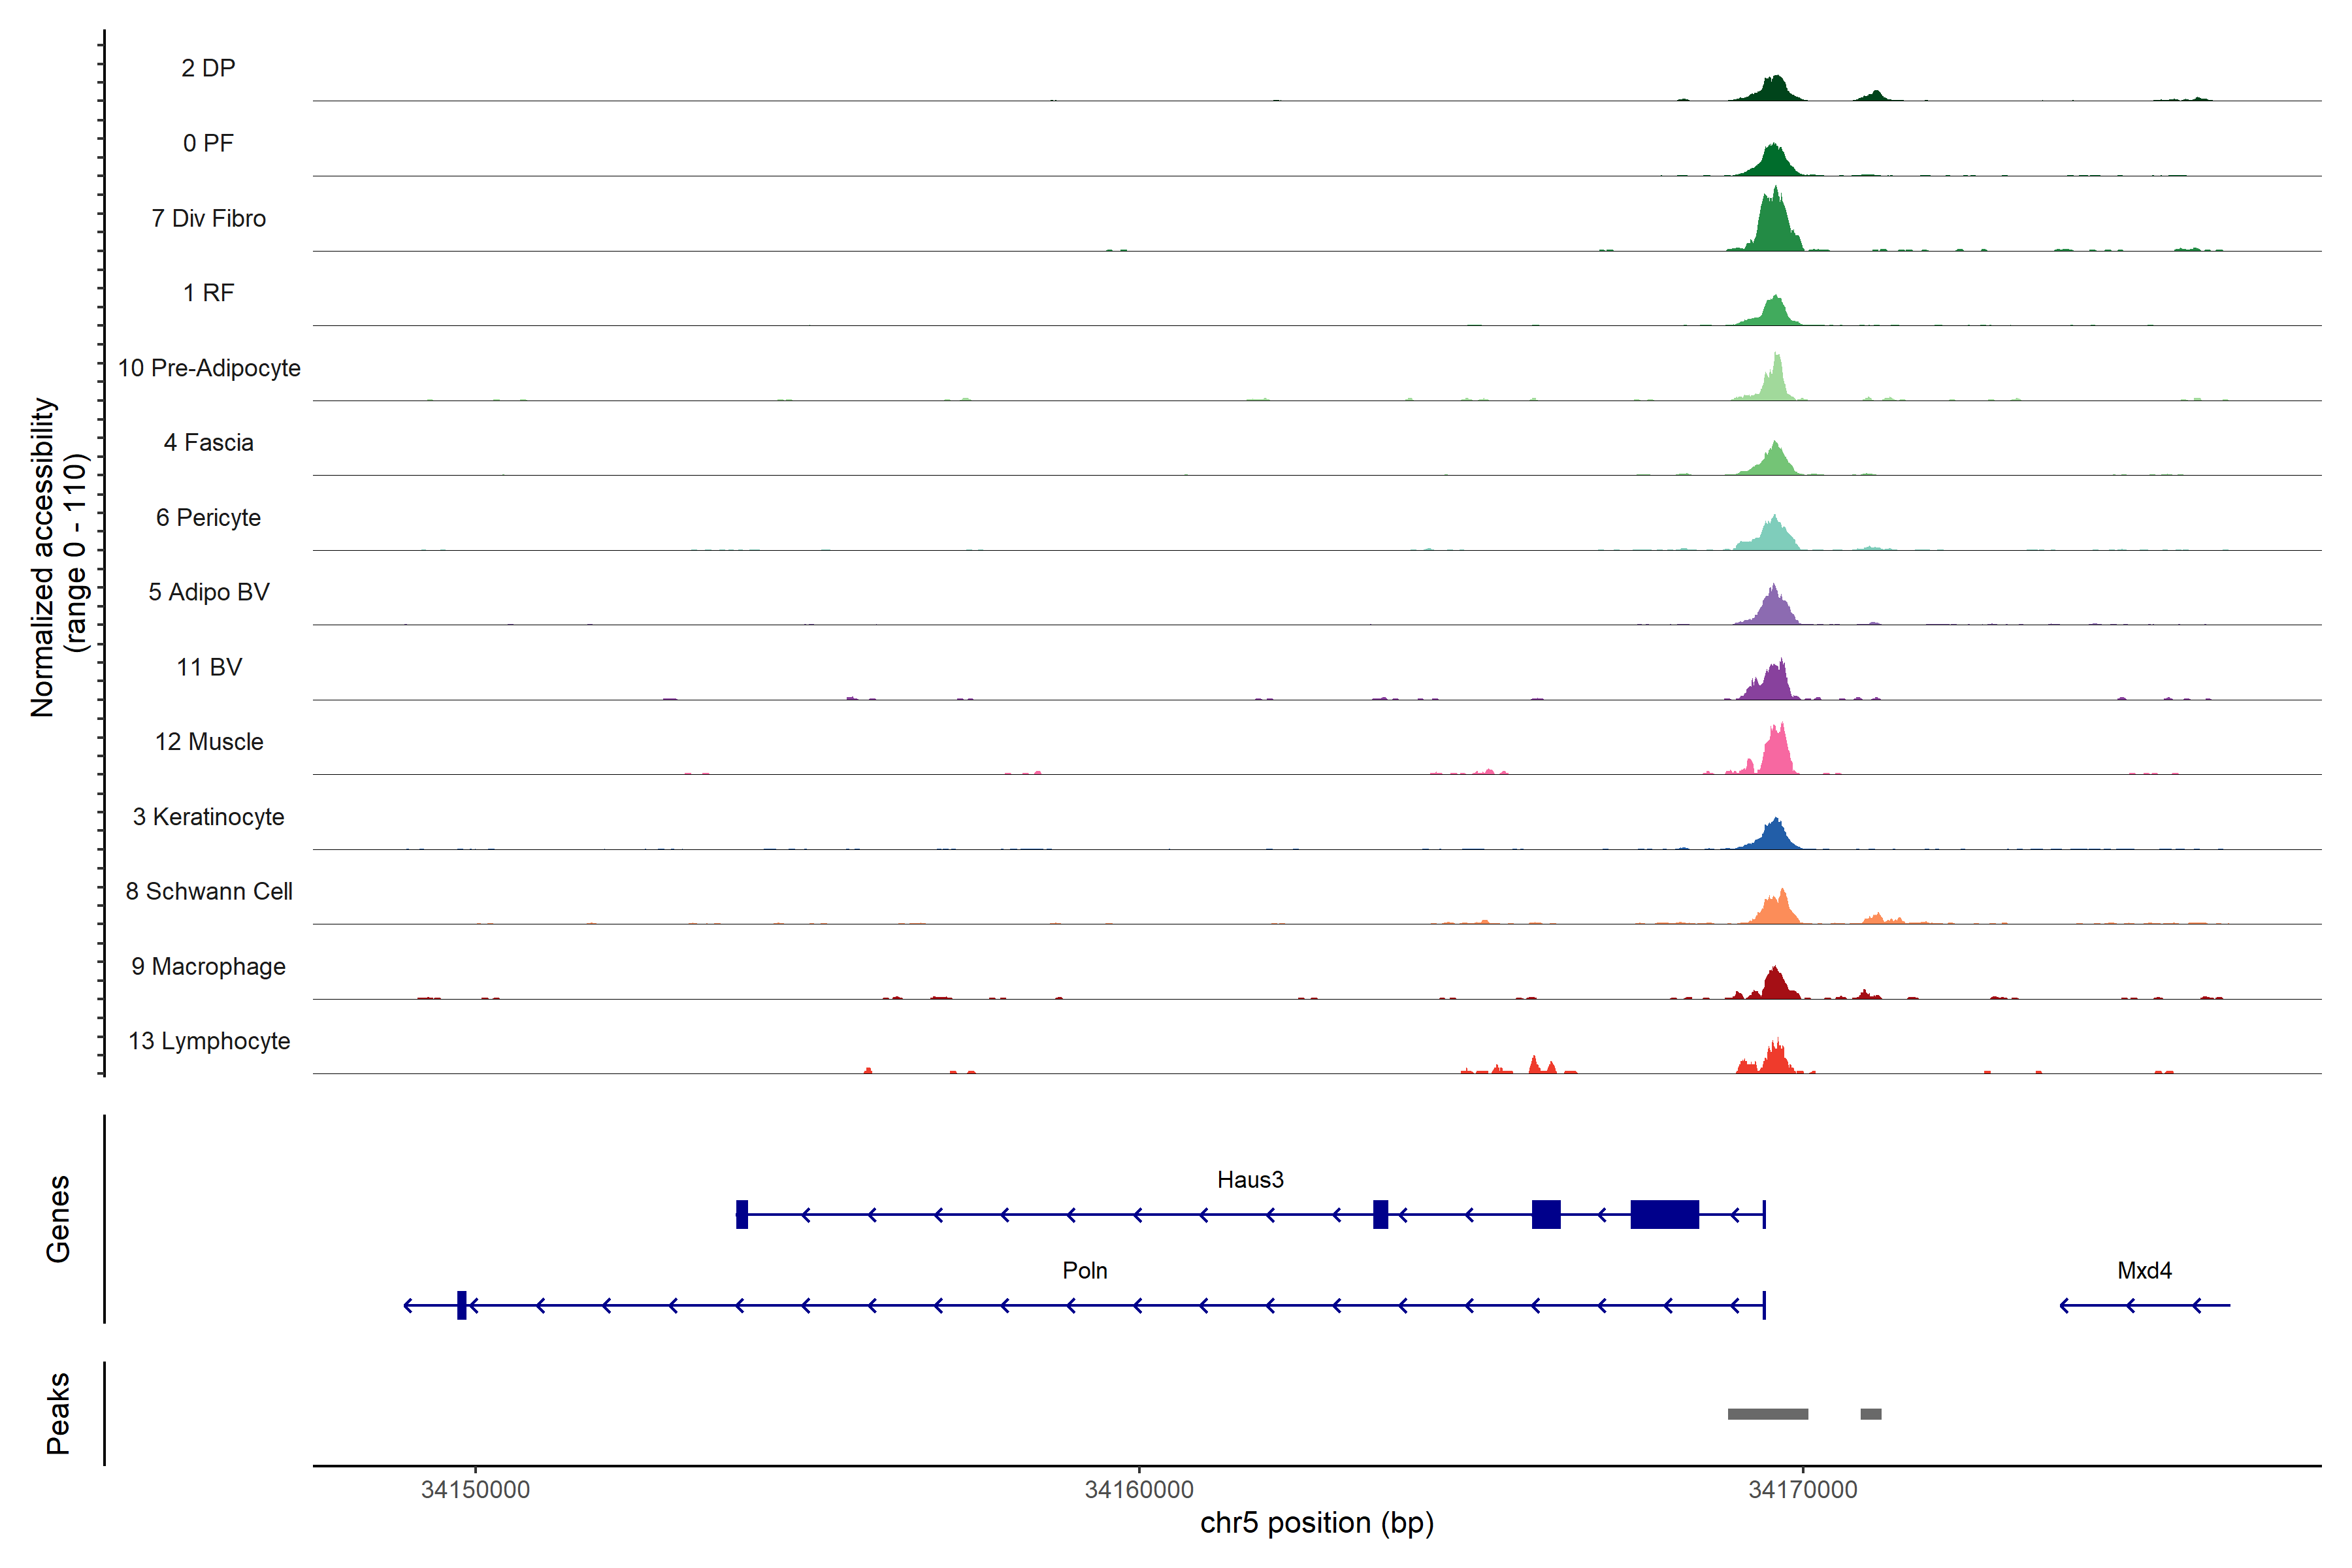Click the wide gray peak bar

(x=1767, y=1414)
